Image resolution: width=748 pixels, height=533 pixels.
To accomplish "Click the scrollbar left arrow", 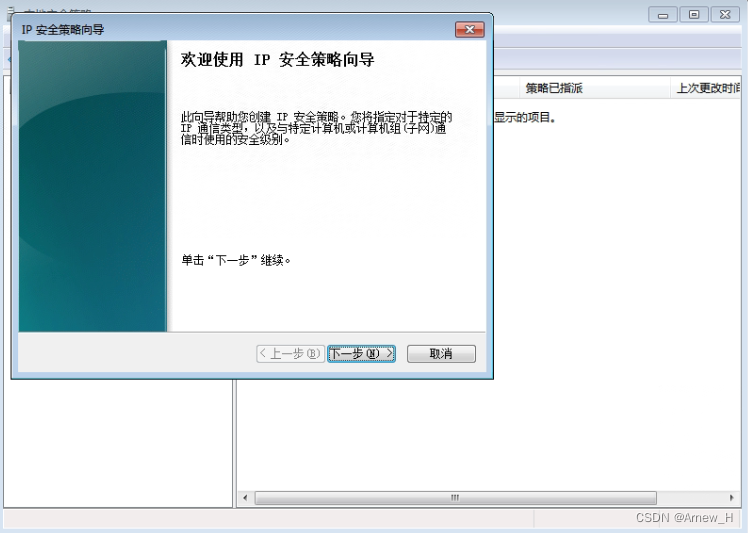I will (245, 498).
